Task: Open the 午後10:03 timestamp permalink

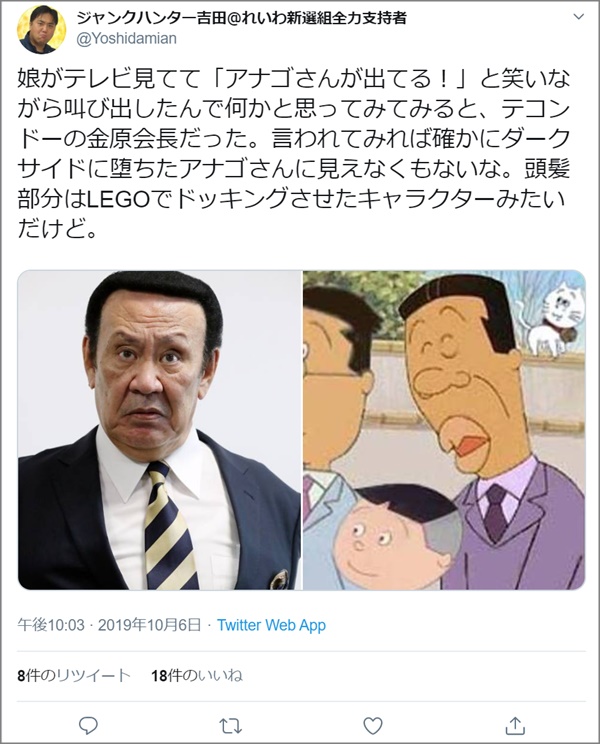Action: 51,625
